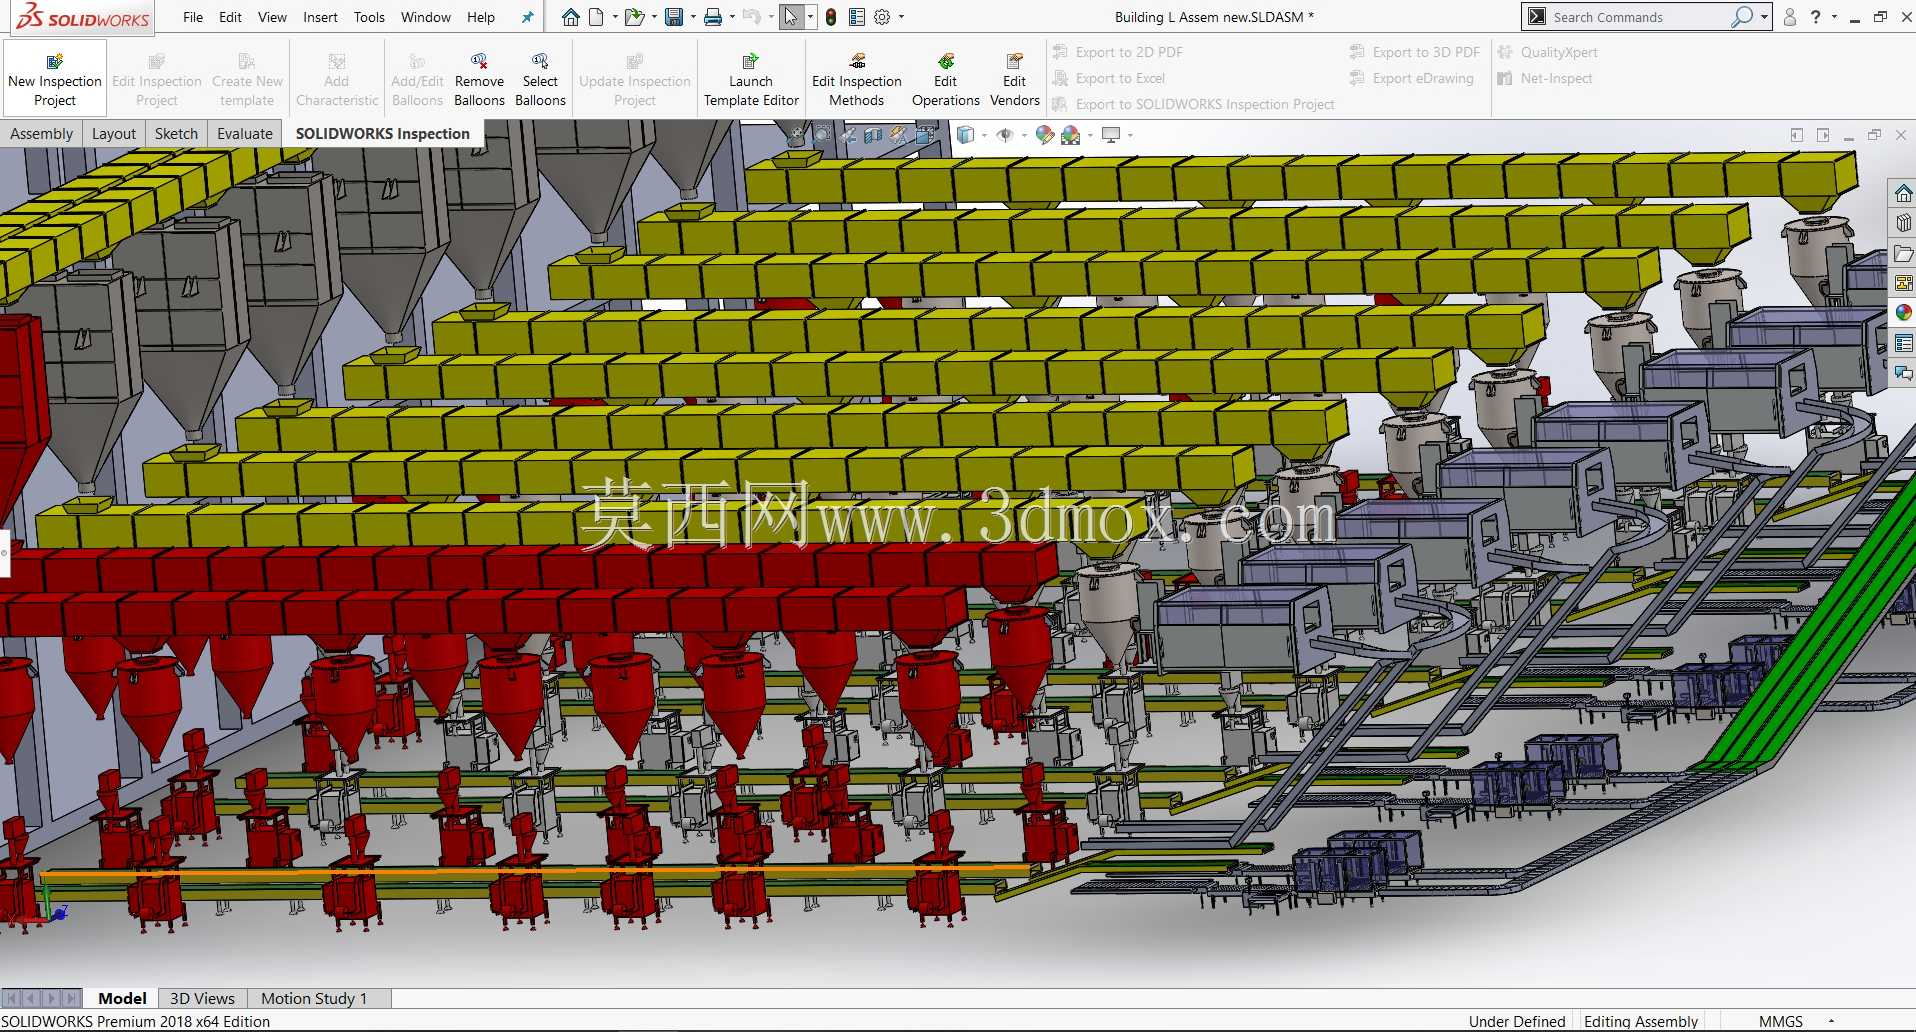Open File Explorer task pane folder tab
This screenshot has height=1032, width=1916.
[x=1903, y=253]
